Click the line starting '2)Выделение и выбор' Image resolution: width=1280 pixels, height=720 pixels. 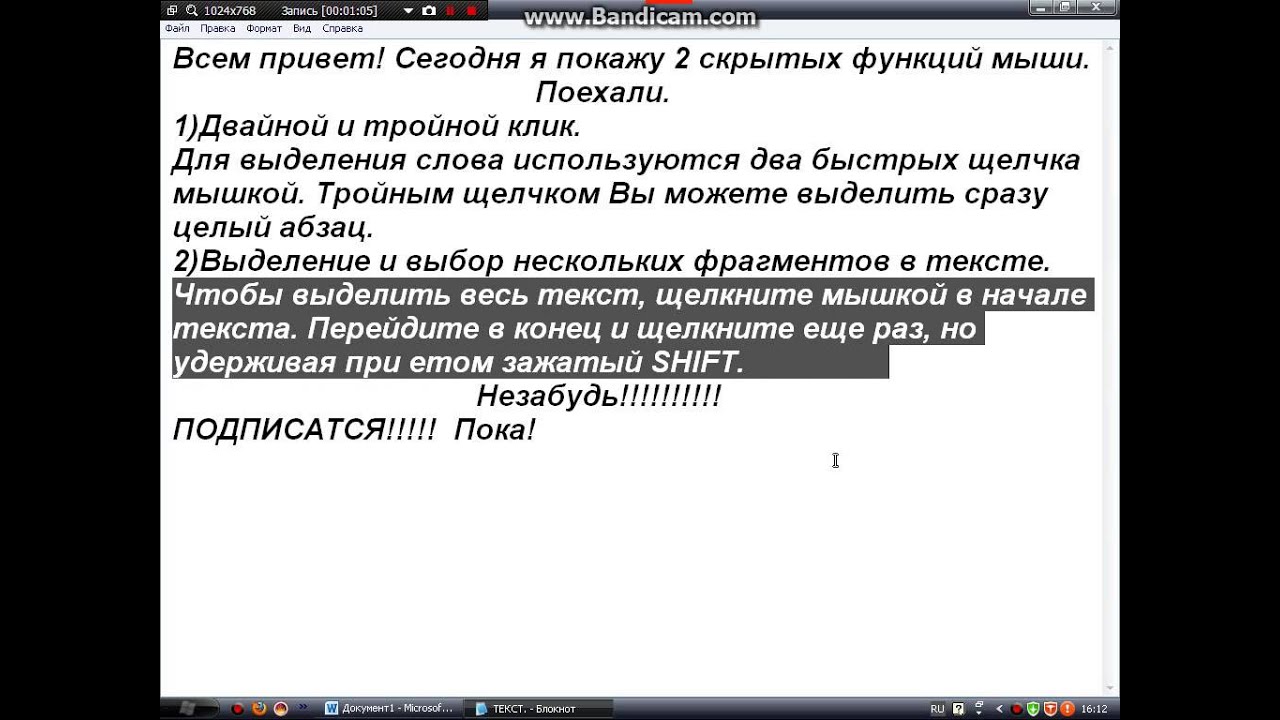[x=612, y=262]
